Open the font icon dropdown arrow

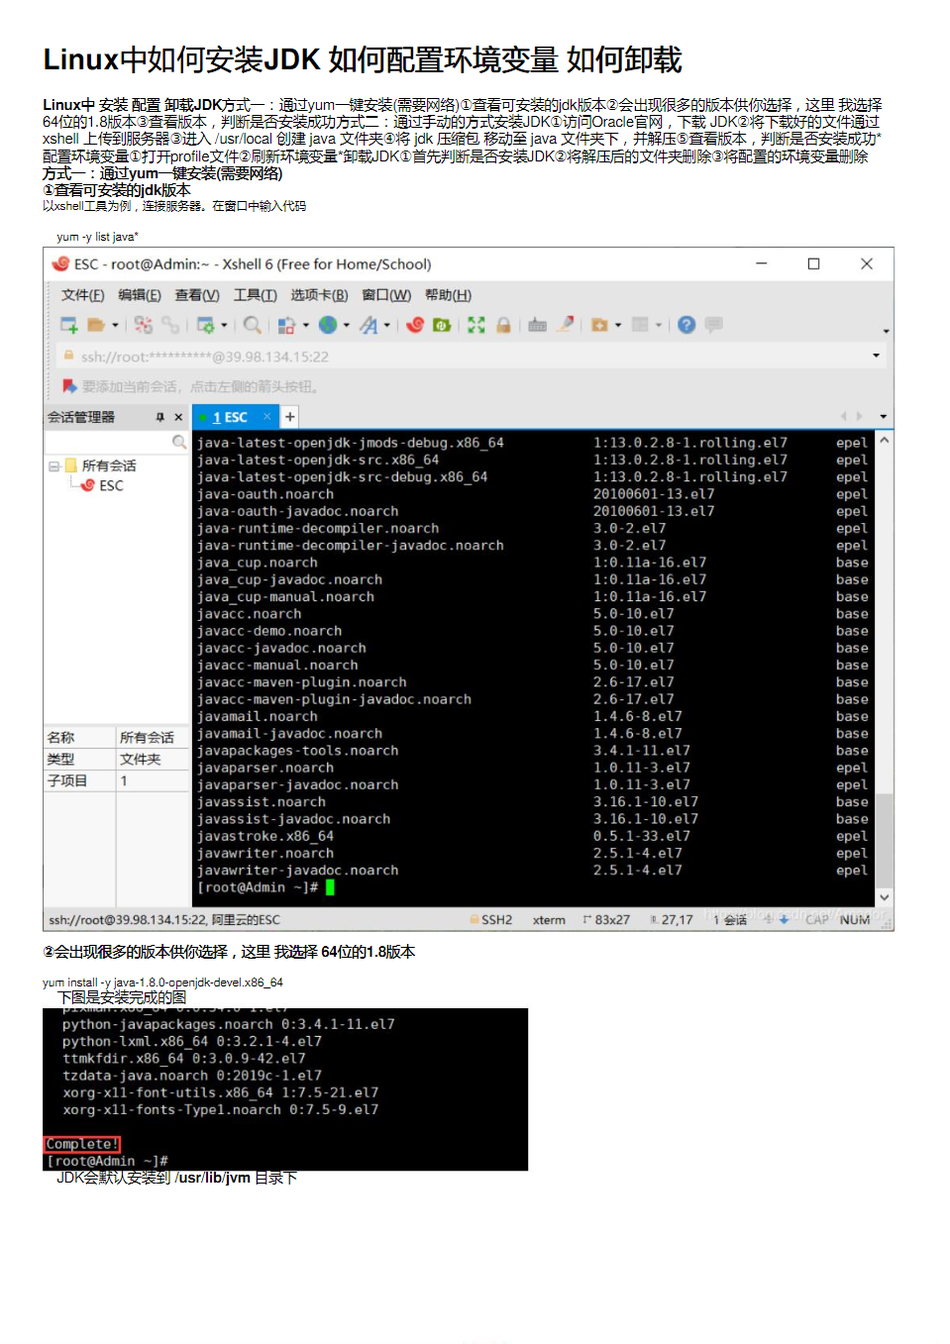point(387,325)
